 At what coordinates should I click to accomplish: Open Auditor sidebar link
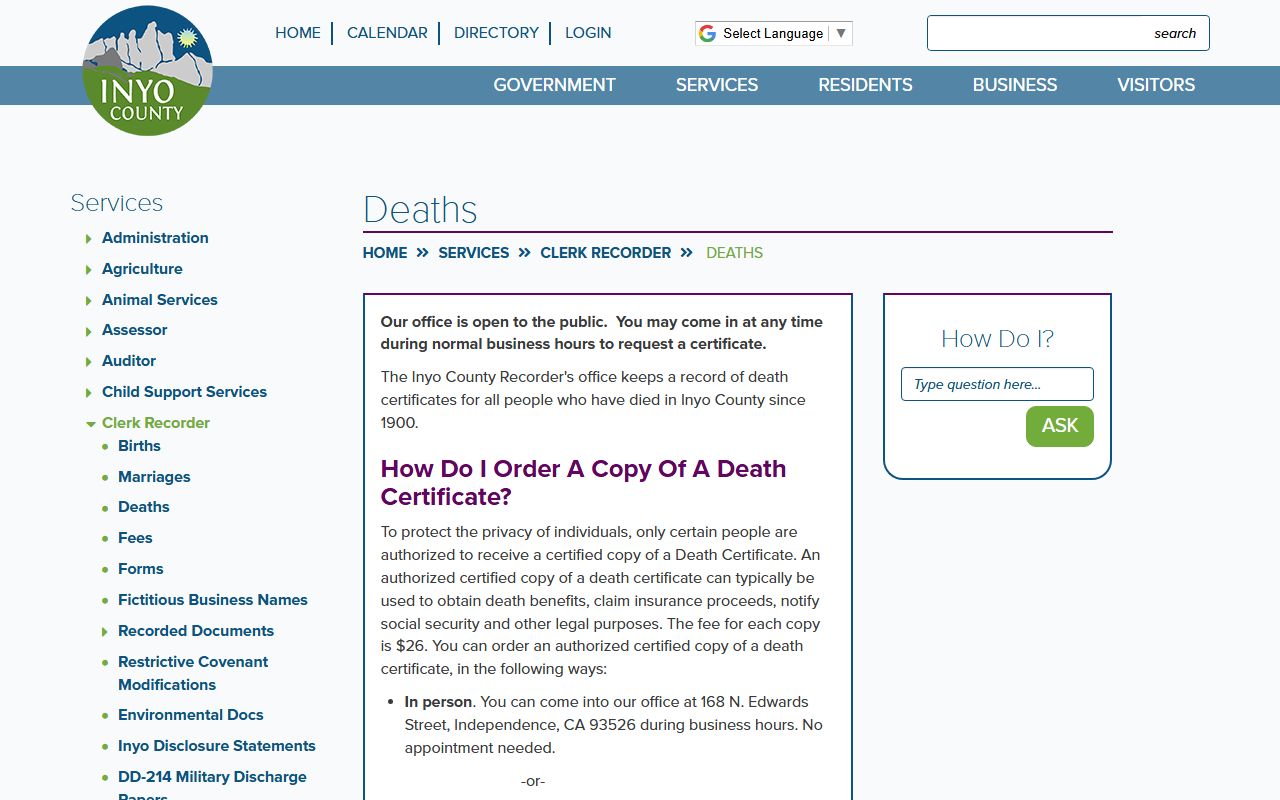[x=129, y=361]
